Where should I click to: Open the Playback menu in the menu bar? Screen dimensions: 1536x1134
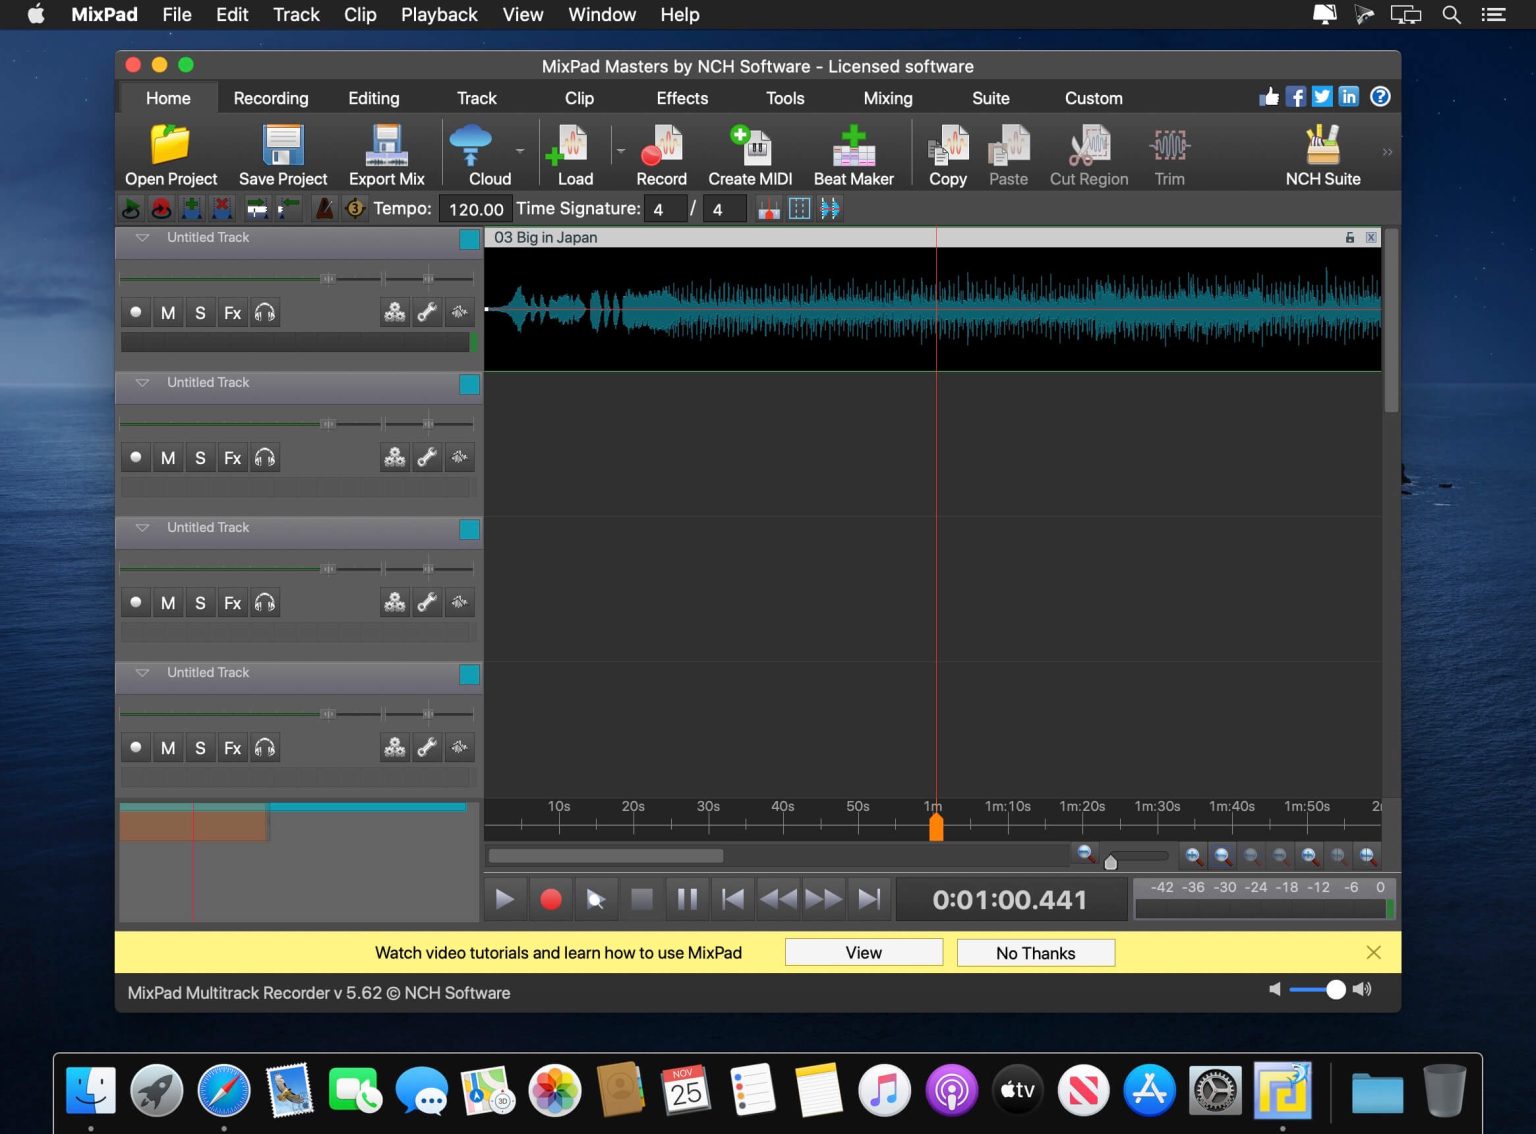(439, 15)
